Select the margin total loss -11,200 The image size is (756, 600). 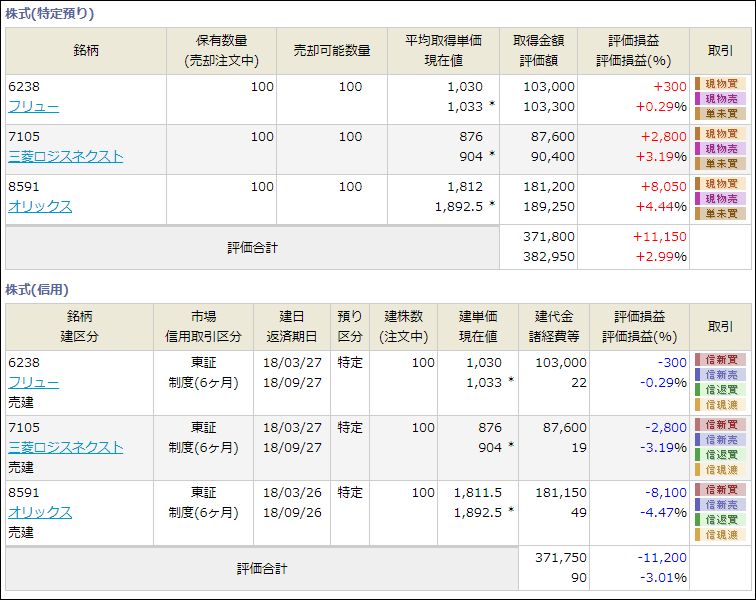(x=662, y=558)
